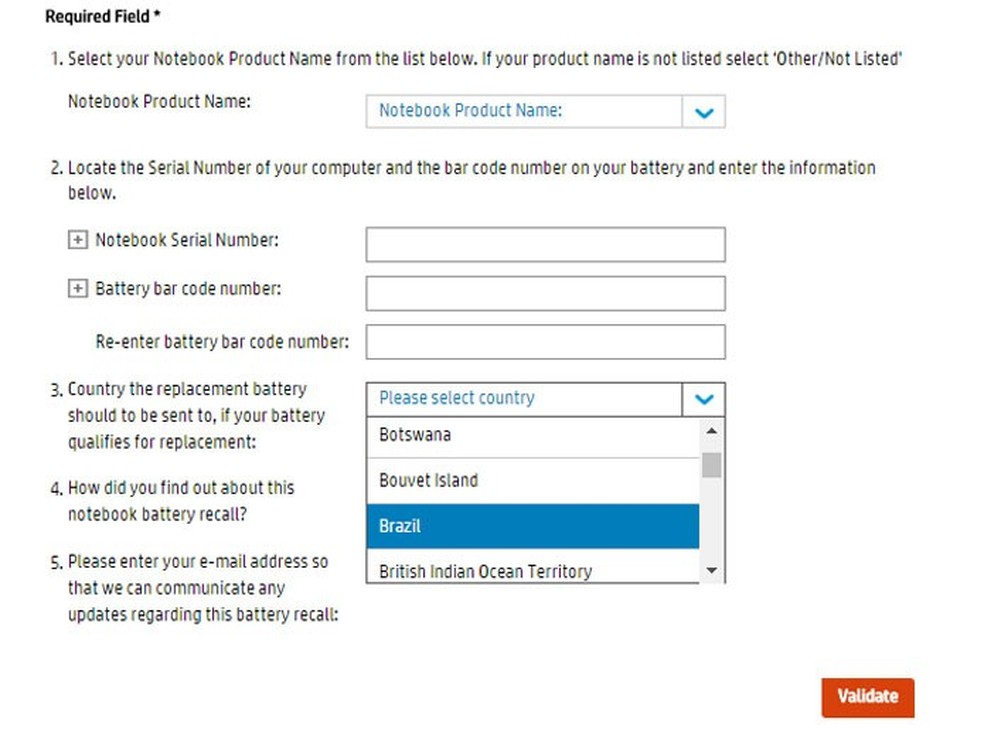Image resolution: width=984 pixels, height=746 pixels.
Task: Focus the Re-enter battery bar code field
Action: point(545,342)
